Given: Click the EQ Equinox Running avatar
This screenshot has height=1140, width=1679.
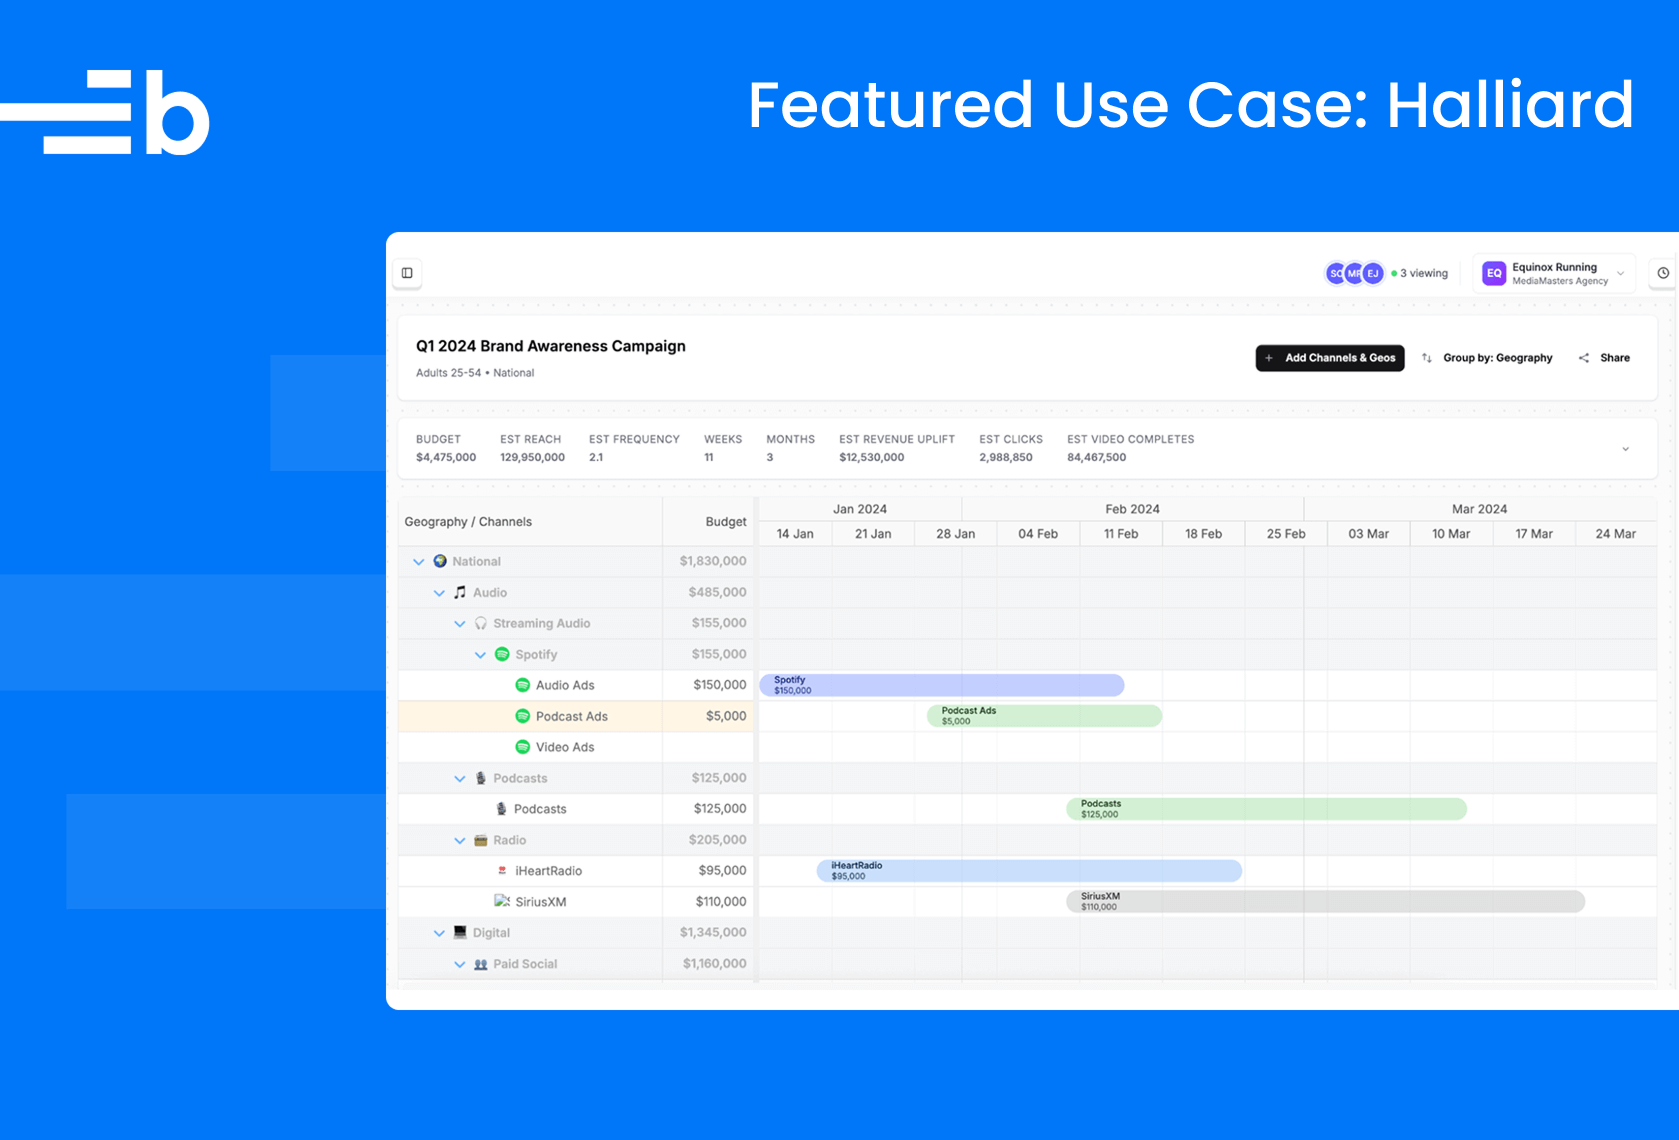Looking at the screenshot, I should pyautogui.click(x=1494, y=273).
